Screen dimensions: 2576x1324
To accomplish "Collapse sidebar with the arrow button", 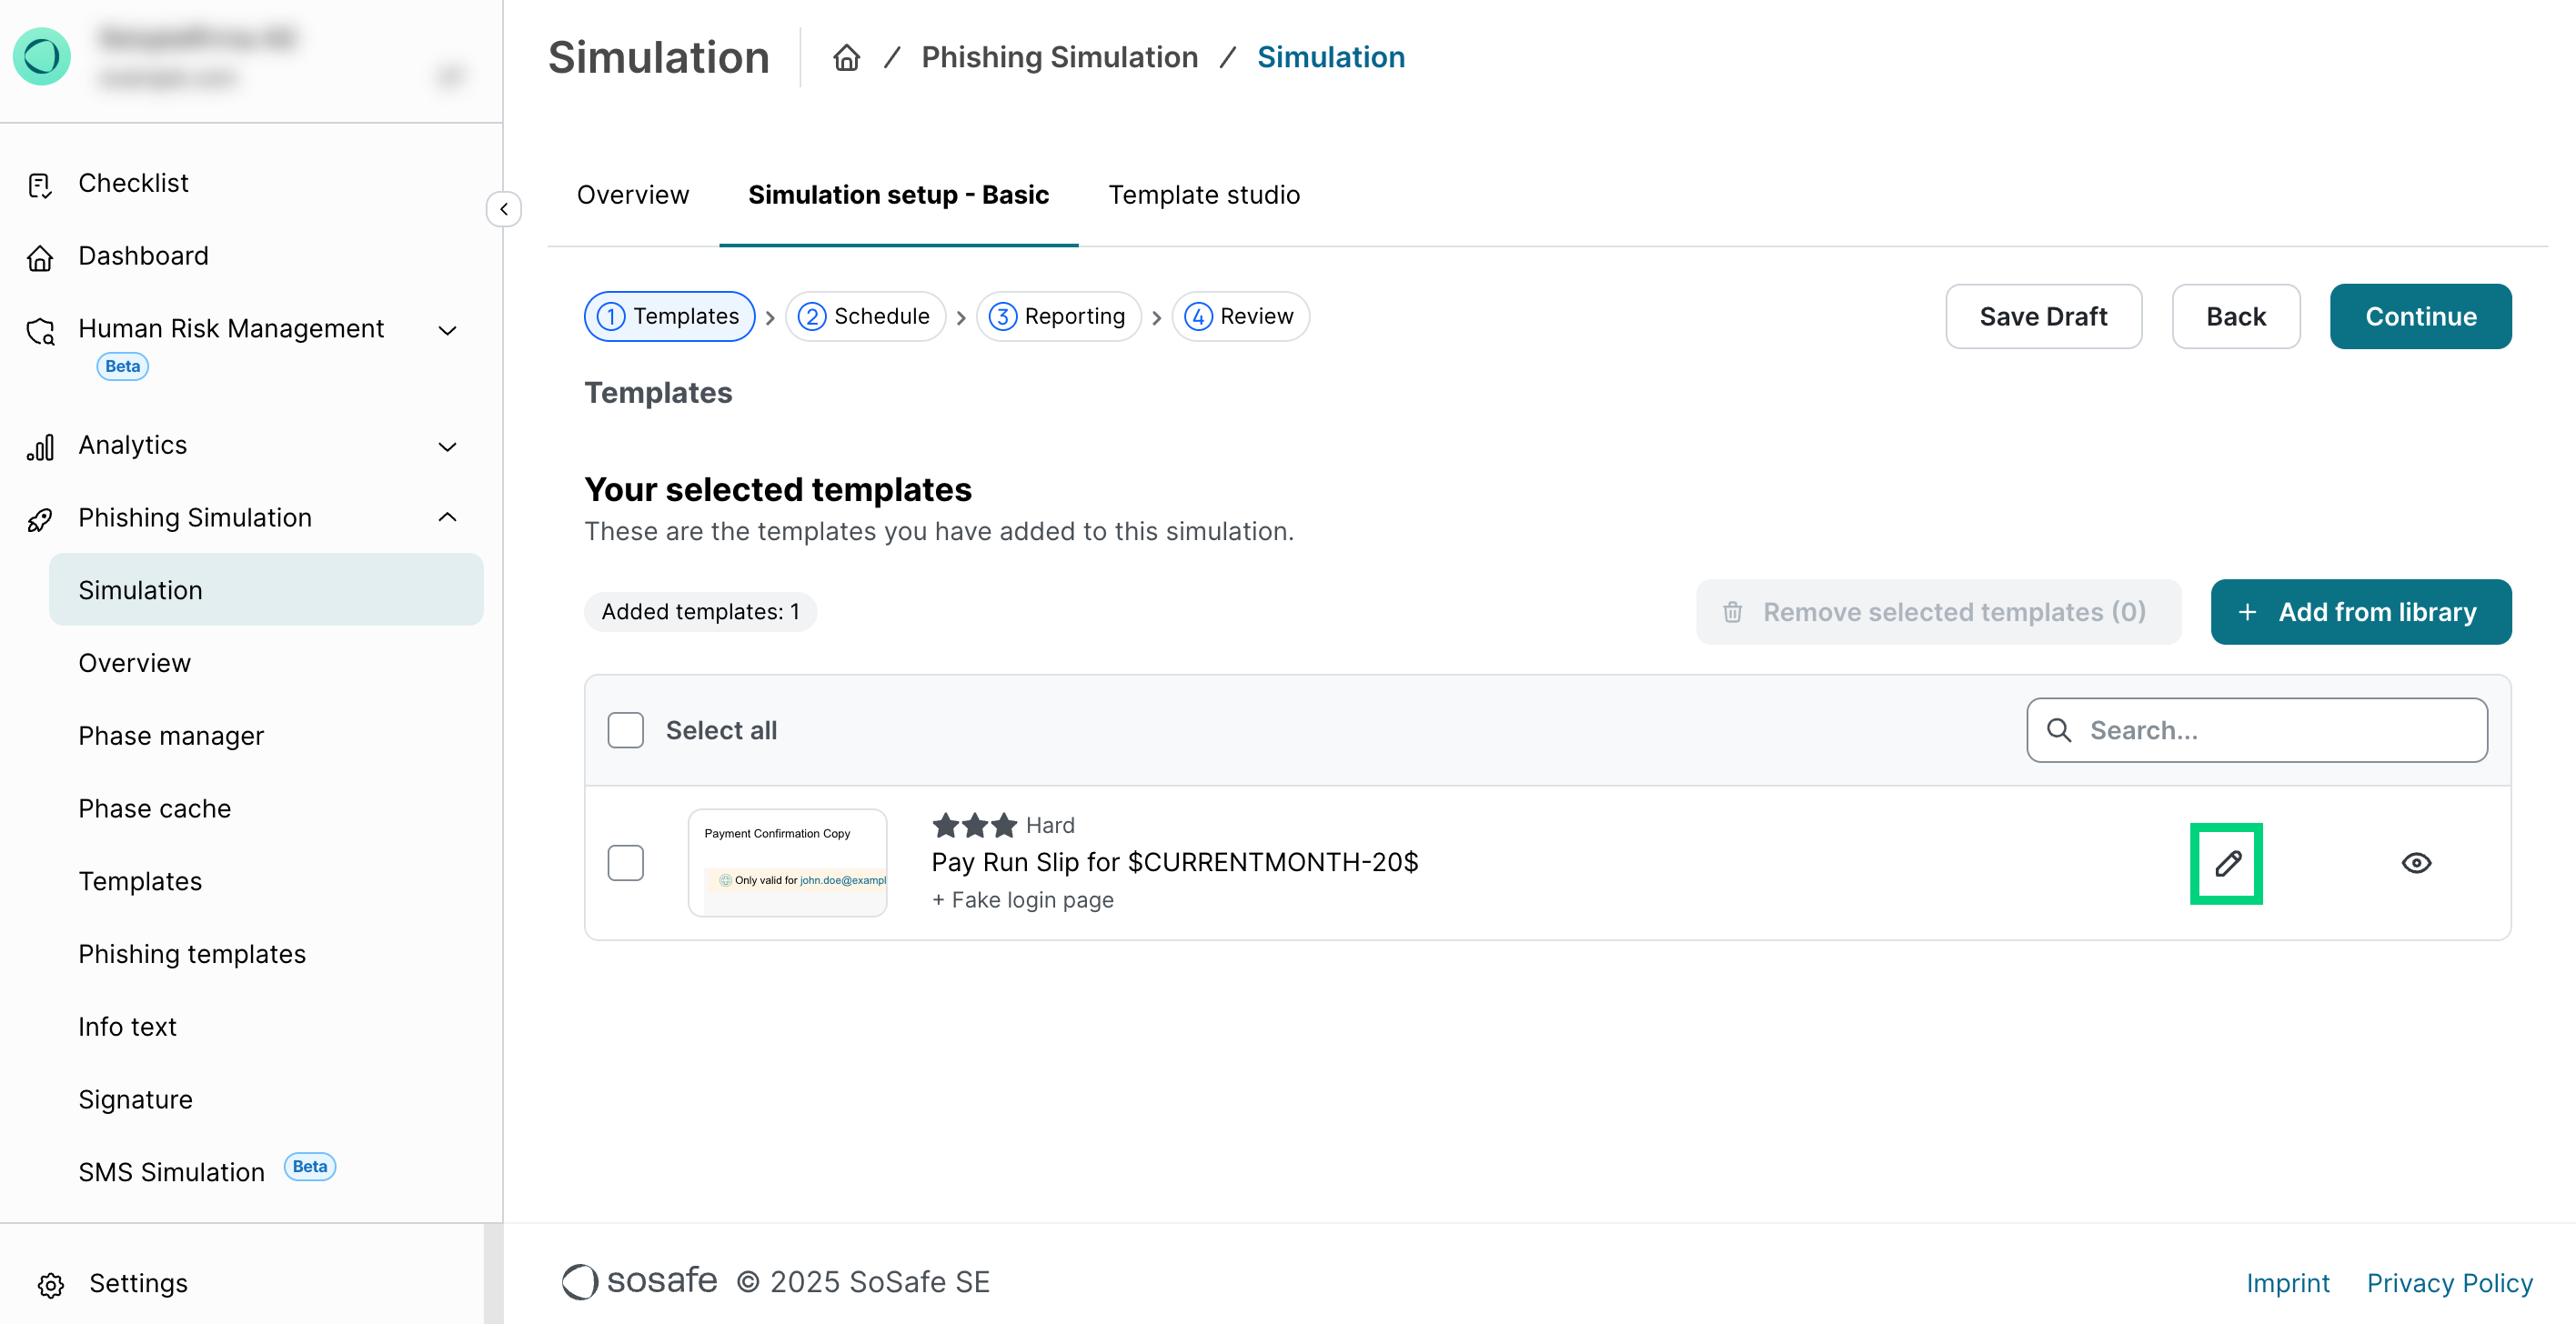I will [504, 209].
